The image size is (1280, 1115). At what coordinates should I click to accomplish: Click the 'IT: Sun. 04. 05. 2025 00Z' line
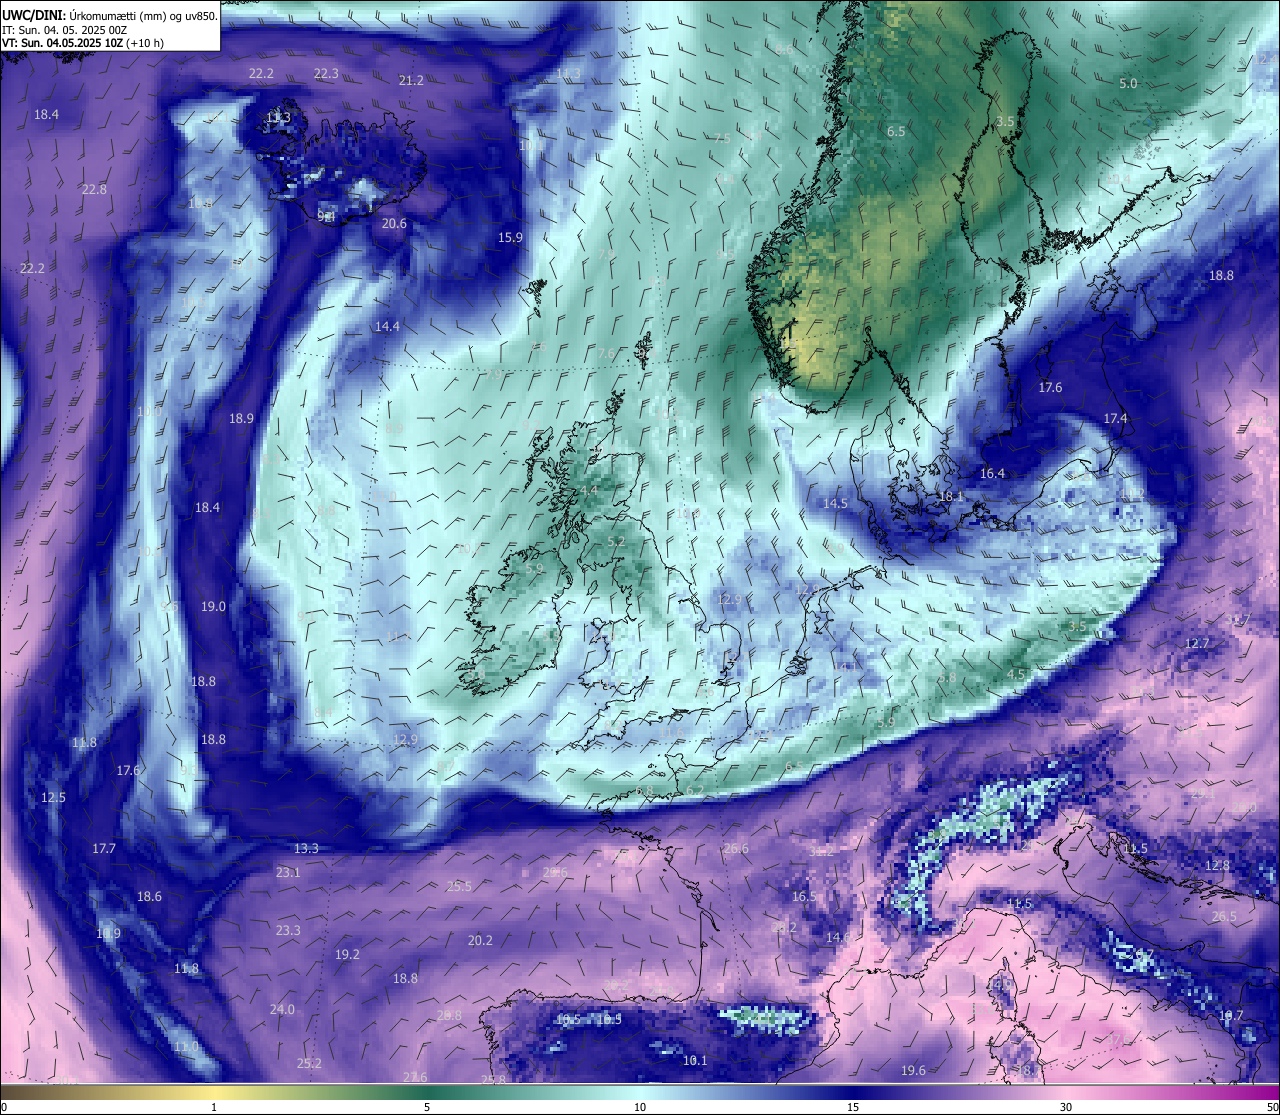[x=65, y=30]
